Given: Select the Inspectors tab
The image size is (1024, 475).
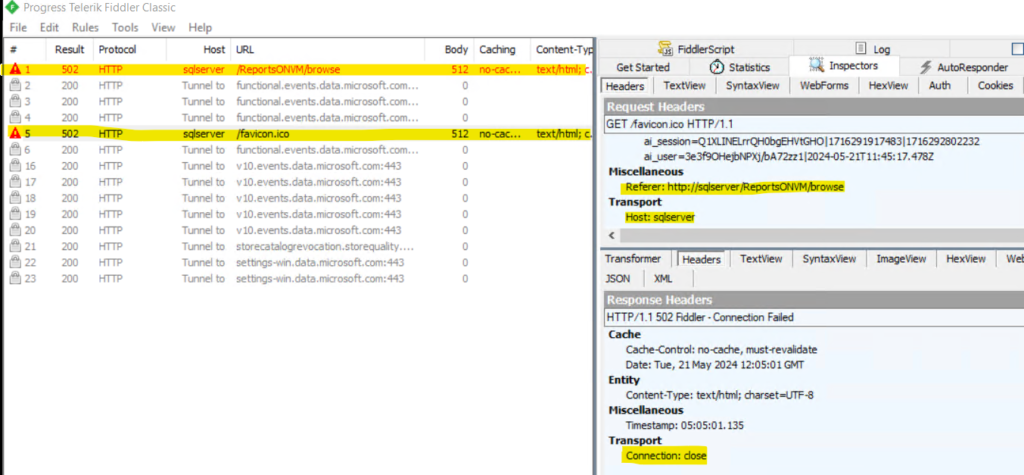Looking at the screenshot, I should point(844,65).
